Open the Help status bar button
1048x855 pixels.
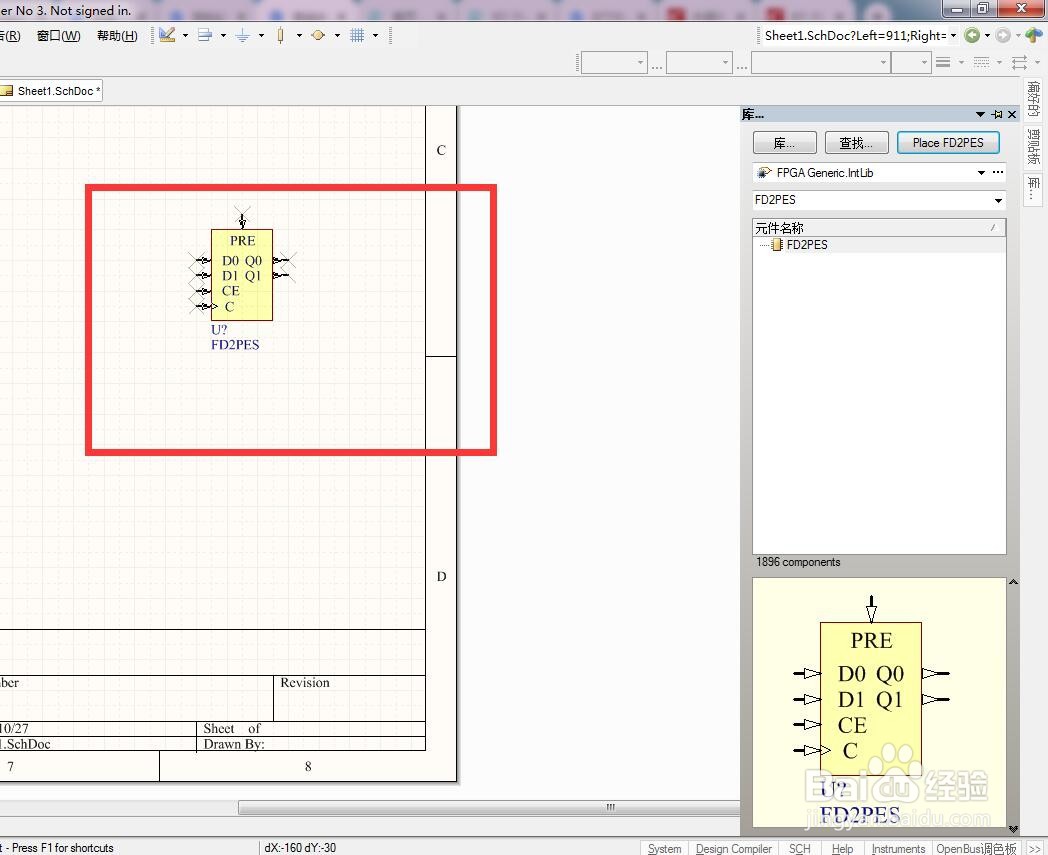click(842, 848)
